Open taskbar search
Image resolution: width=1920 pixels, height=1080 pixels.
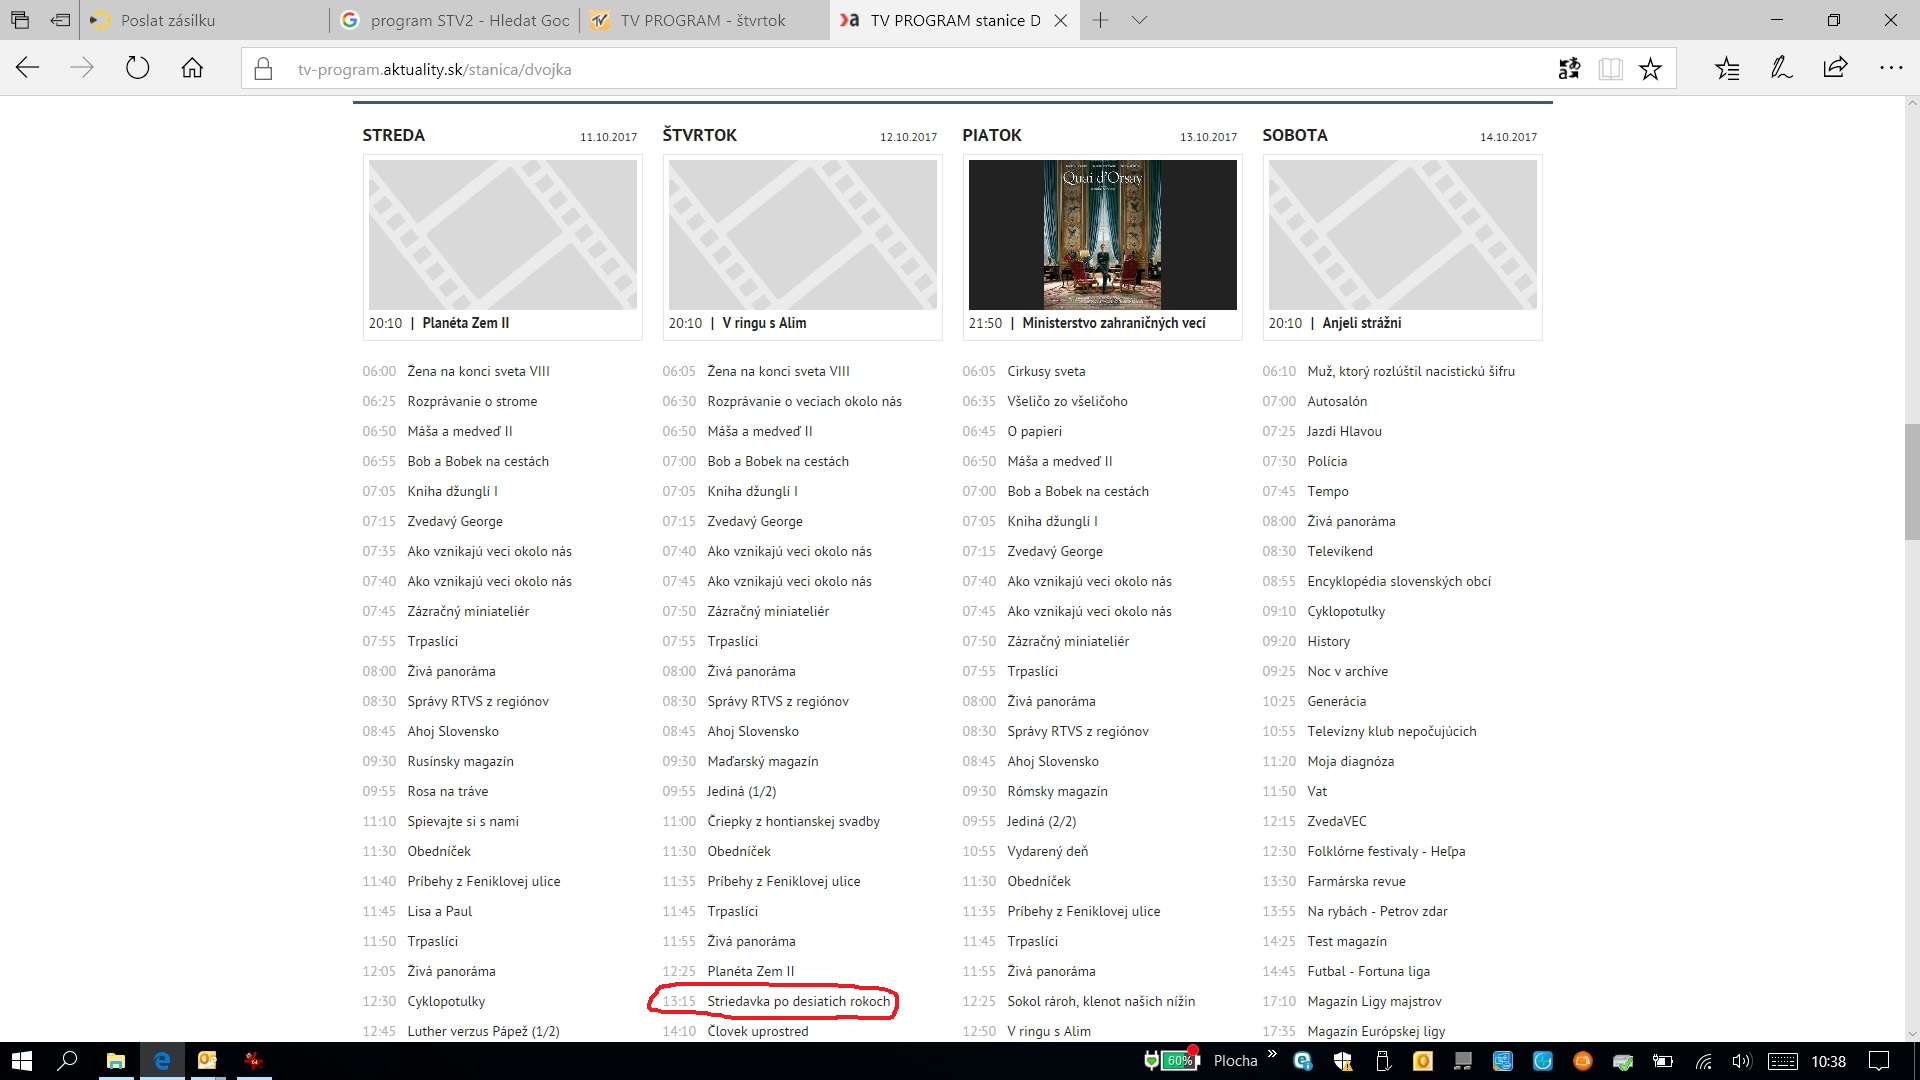click(x=67, y=1061)
